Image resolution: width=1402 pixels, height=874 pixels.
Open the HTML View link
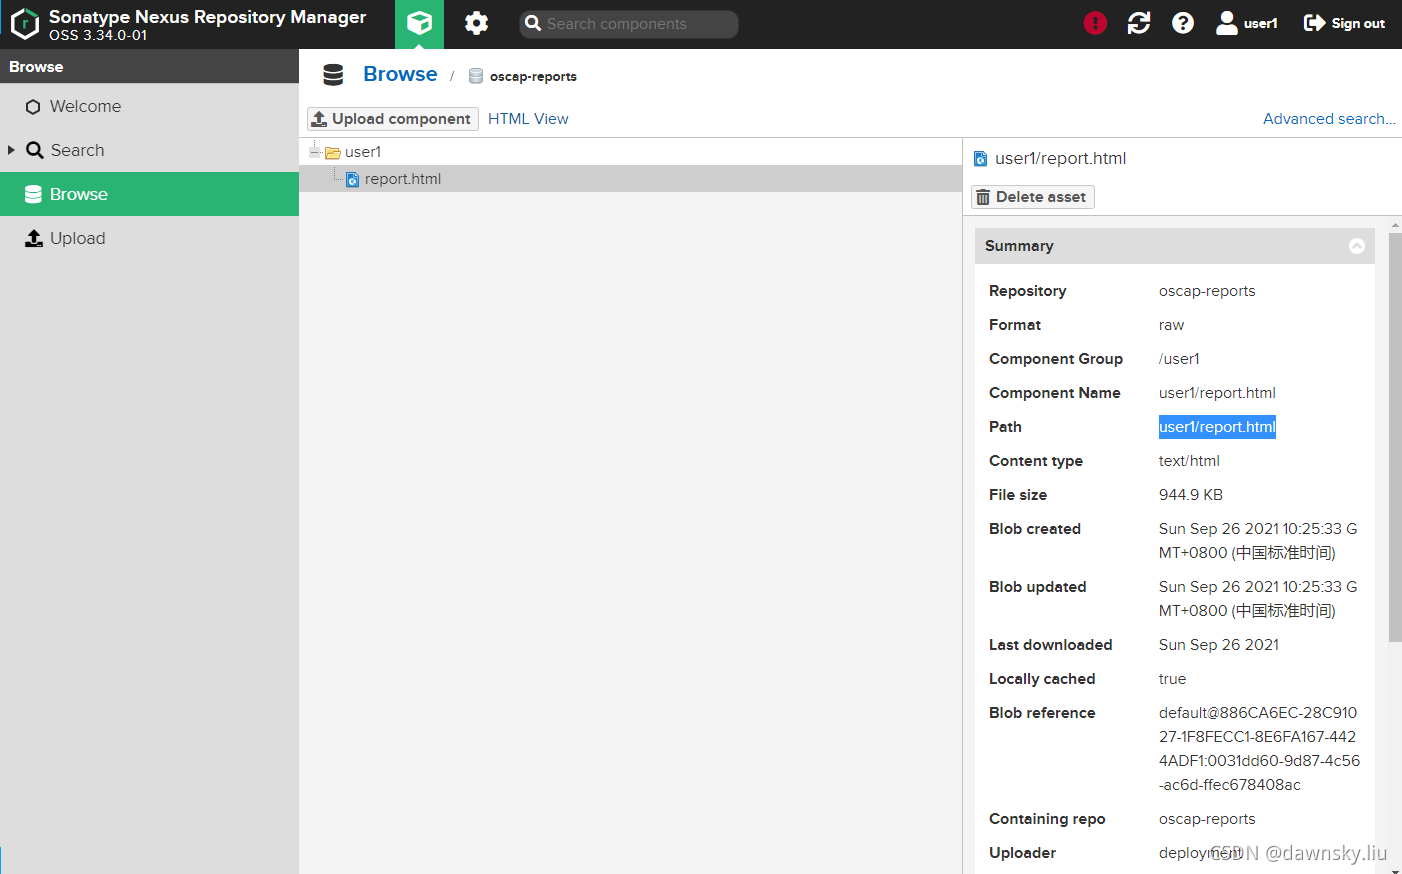click(528, 119)
